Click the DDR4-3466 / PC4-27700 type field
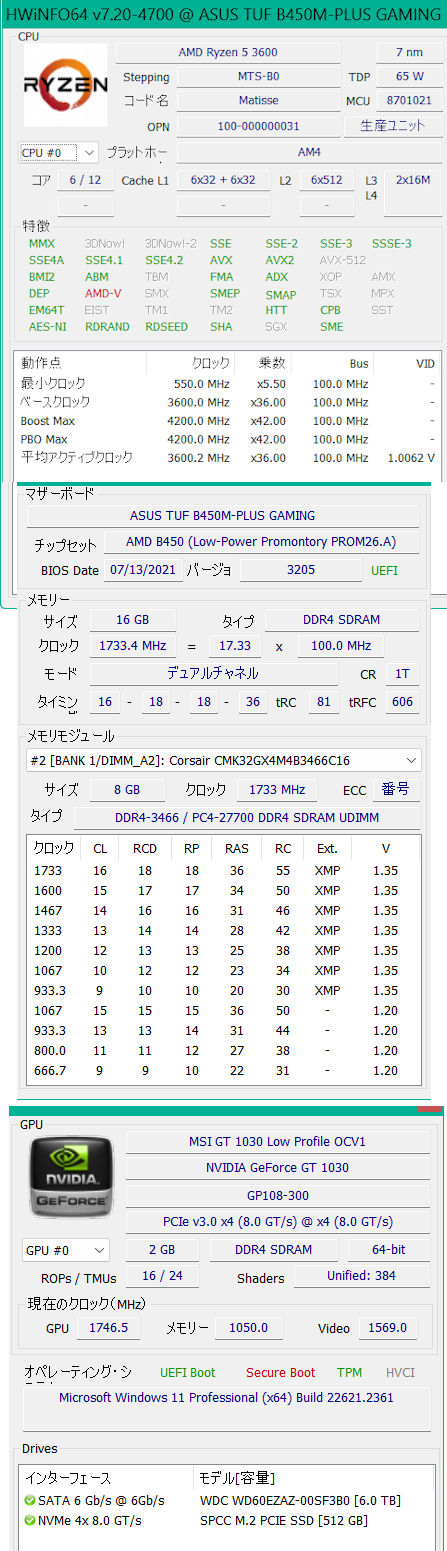Viewport: 447px width, 1551px height. point(246,816)
